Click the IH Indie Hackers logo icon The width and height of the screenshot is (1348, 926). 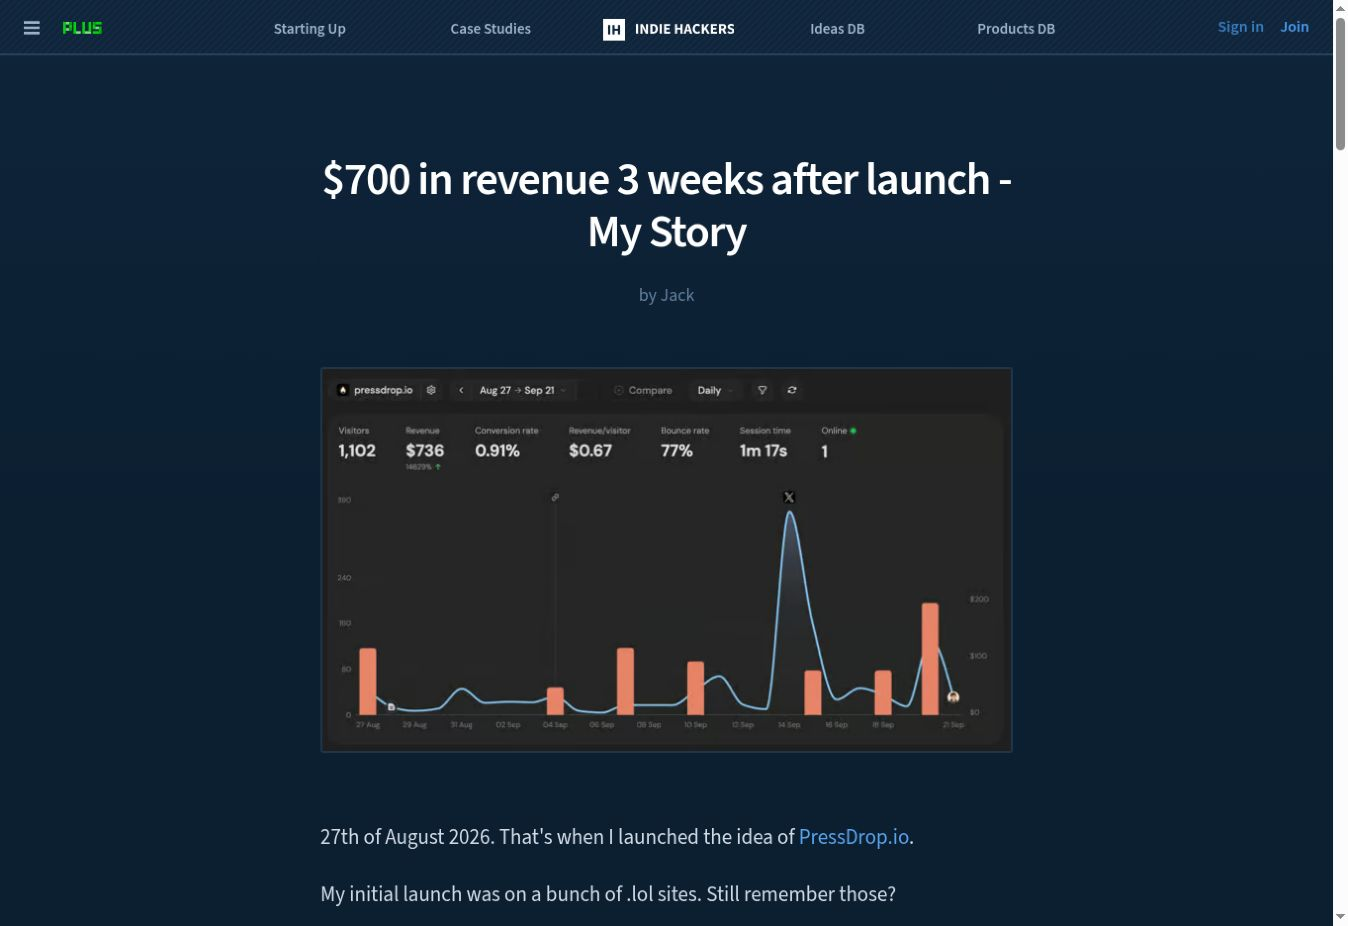(614, 29)
